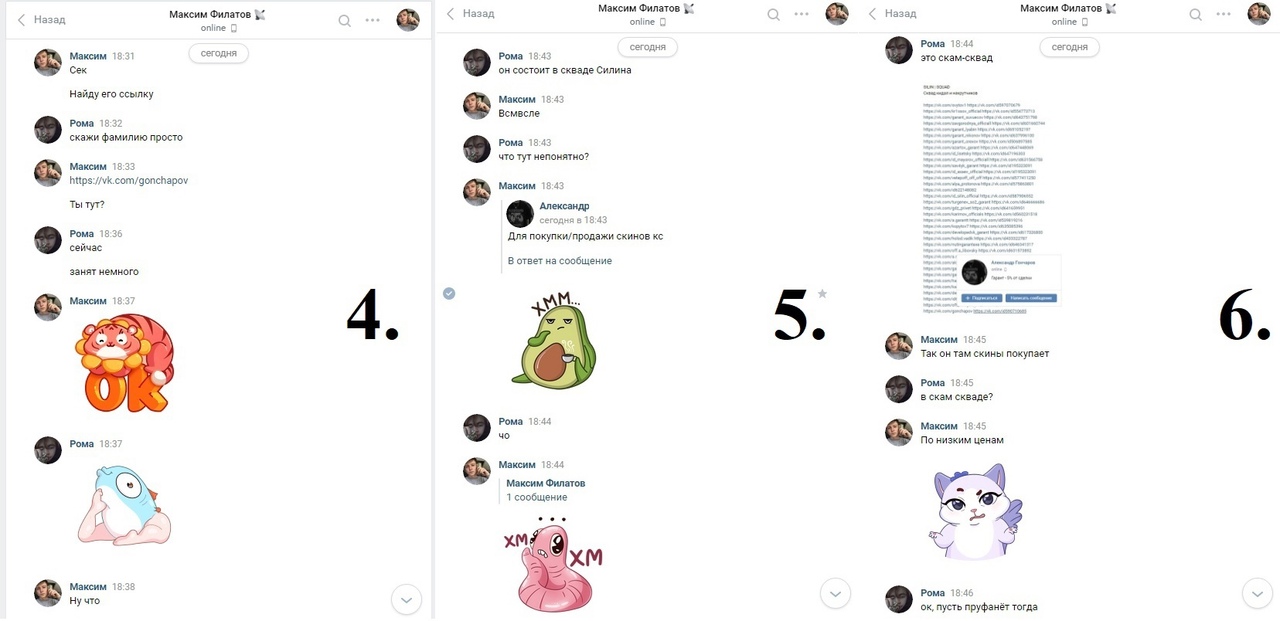Screen dimensions: 1280x621
Task: Click Назад in the third chat panel
Action: click(891, 13)
